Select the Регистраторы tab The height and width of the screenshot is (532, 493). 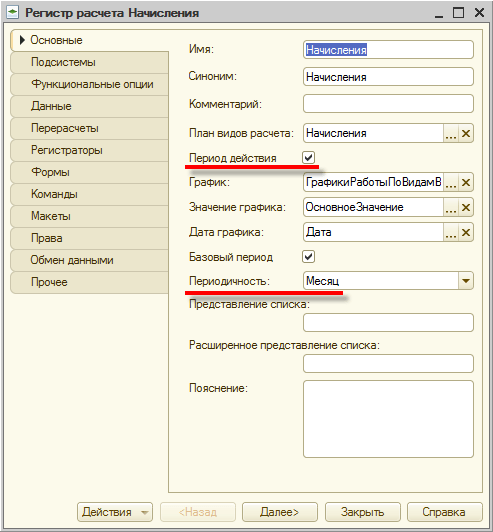[x=90, y=150]
